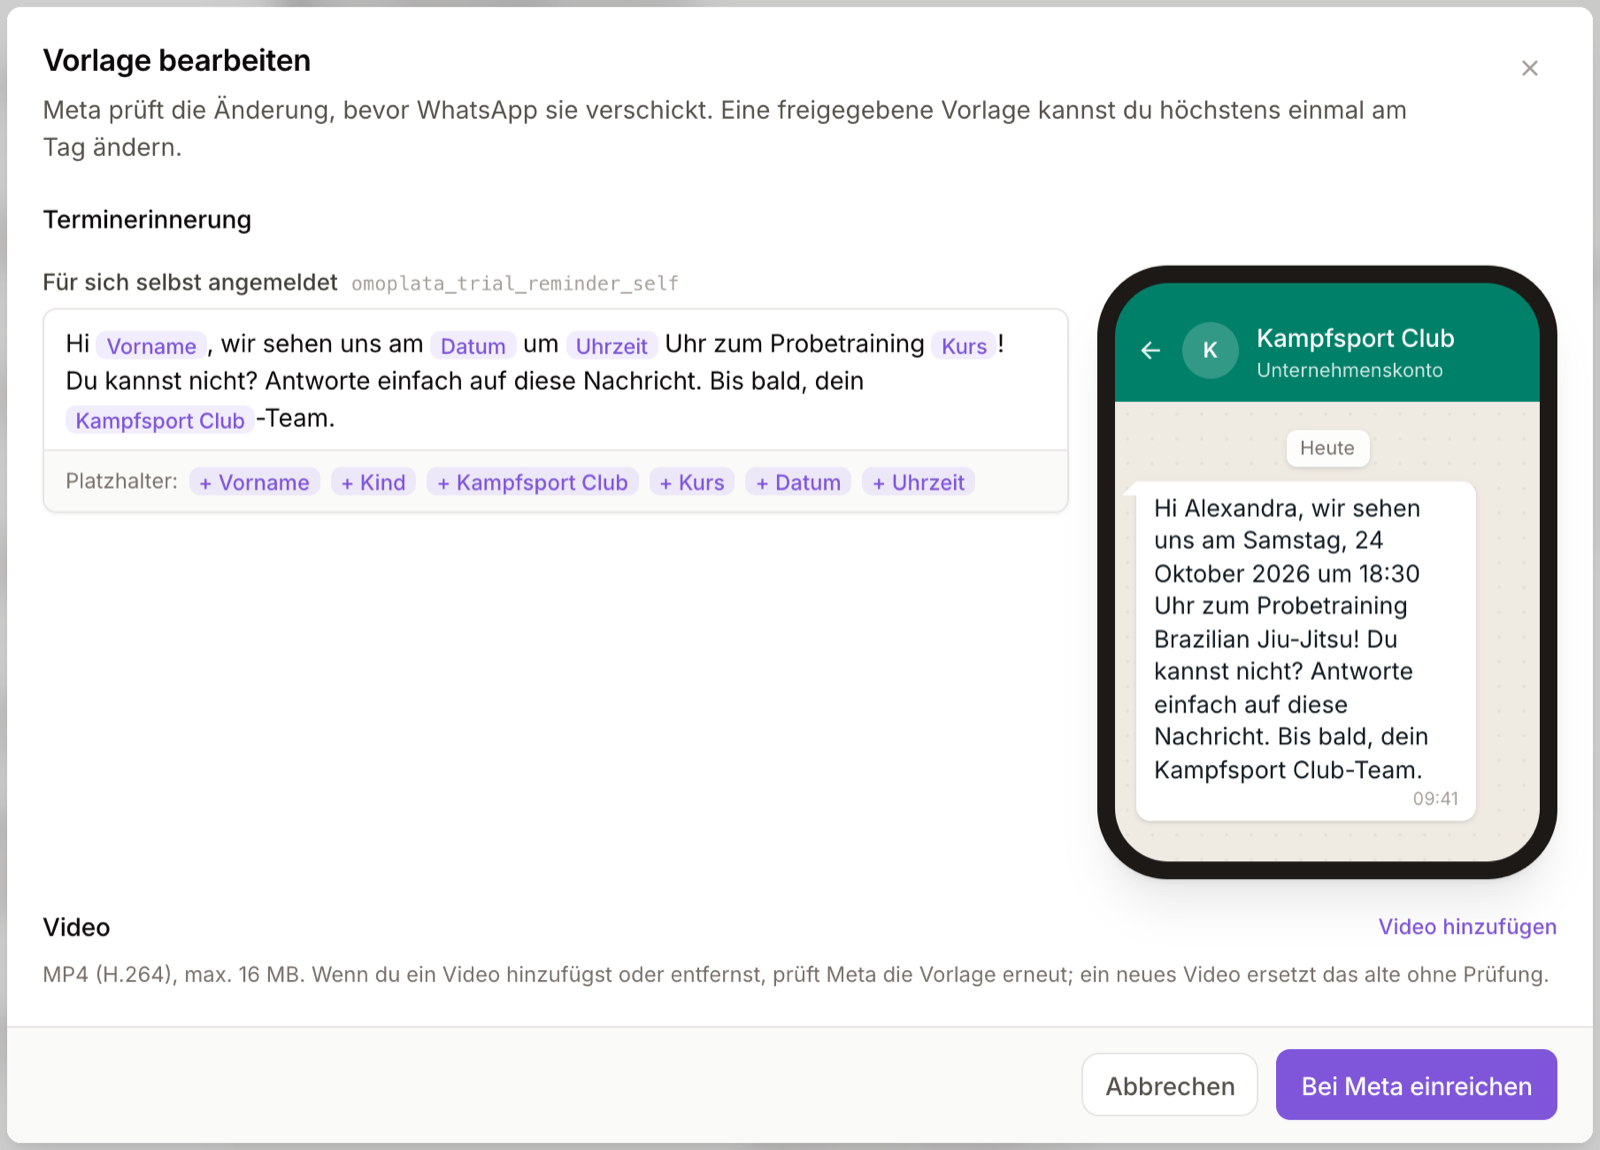The width and height of the screenshot is (1600, 1150).
Task: Click the Heute date badge in preview
Action: [x=1327, y=448]
